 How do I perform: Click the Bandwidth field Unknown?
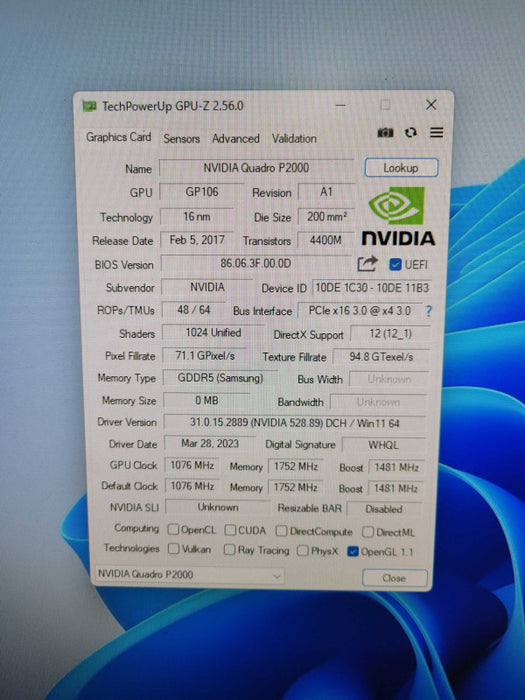coord(378,402)
